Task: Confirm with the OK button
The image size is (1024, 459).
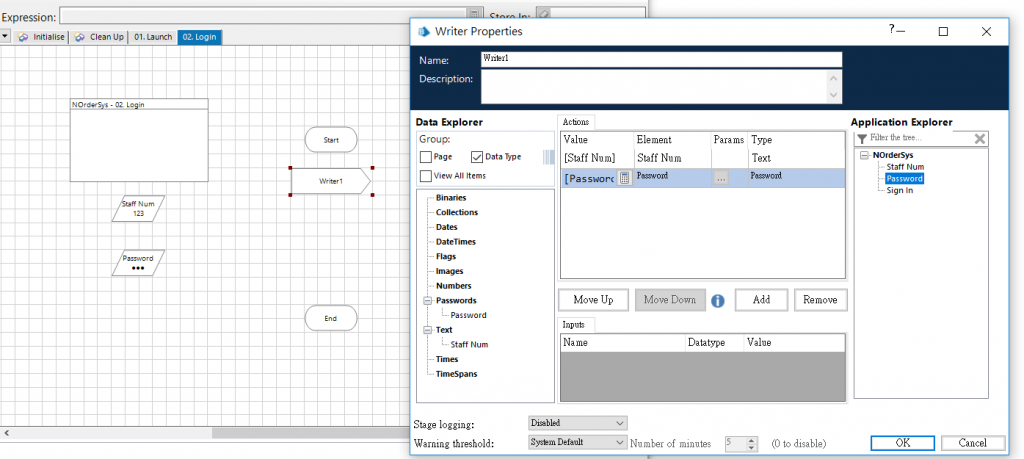Action: [x=903, y=443]
